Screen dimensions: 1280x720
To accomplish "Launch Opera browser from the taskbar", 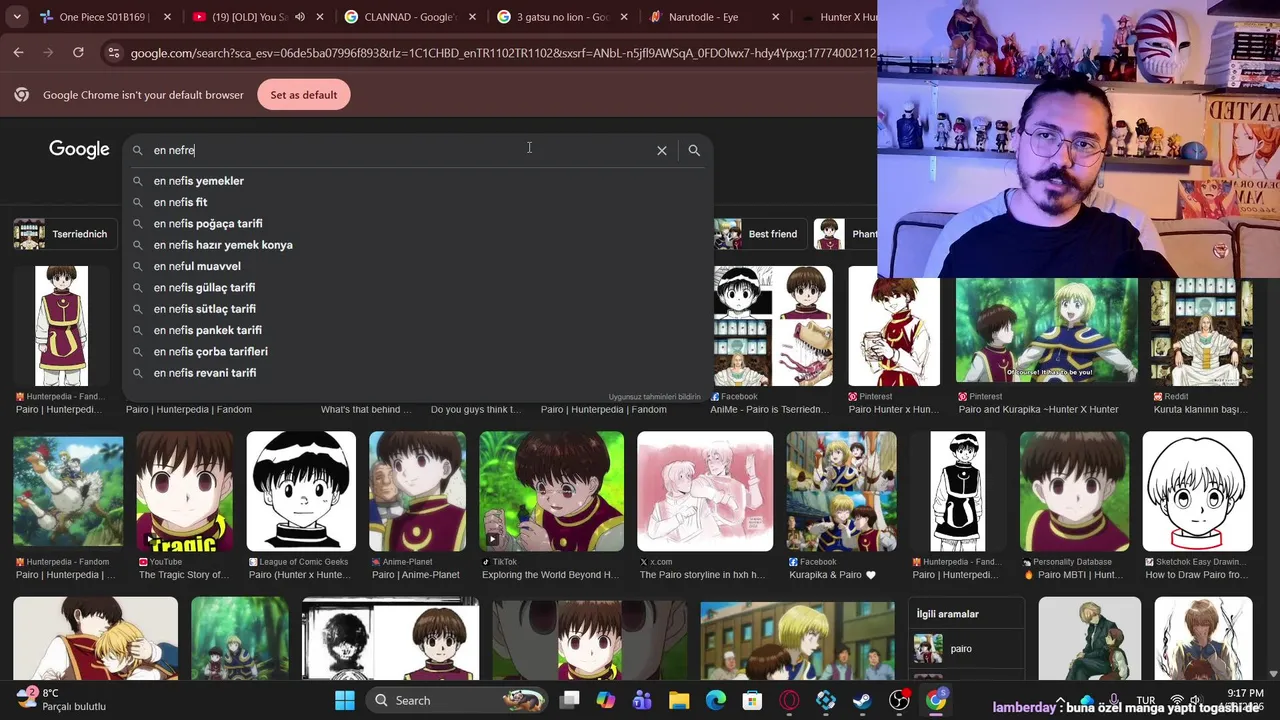I will (789, 700).
